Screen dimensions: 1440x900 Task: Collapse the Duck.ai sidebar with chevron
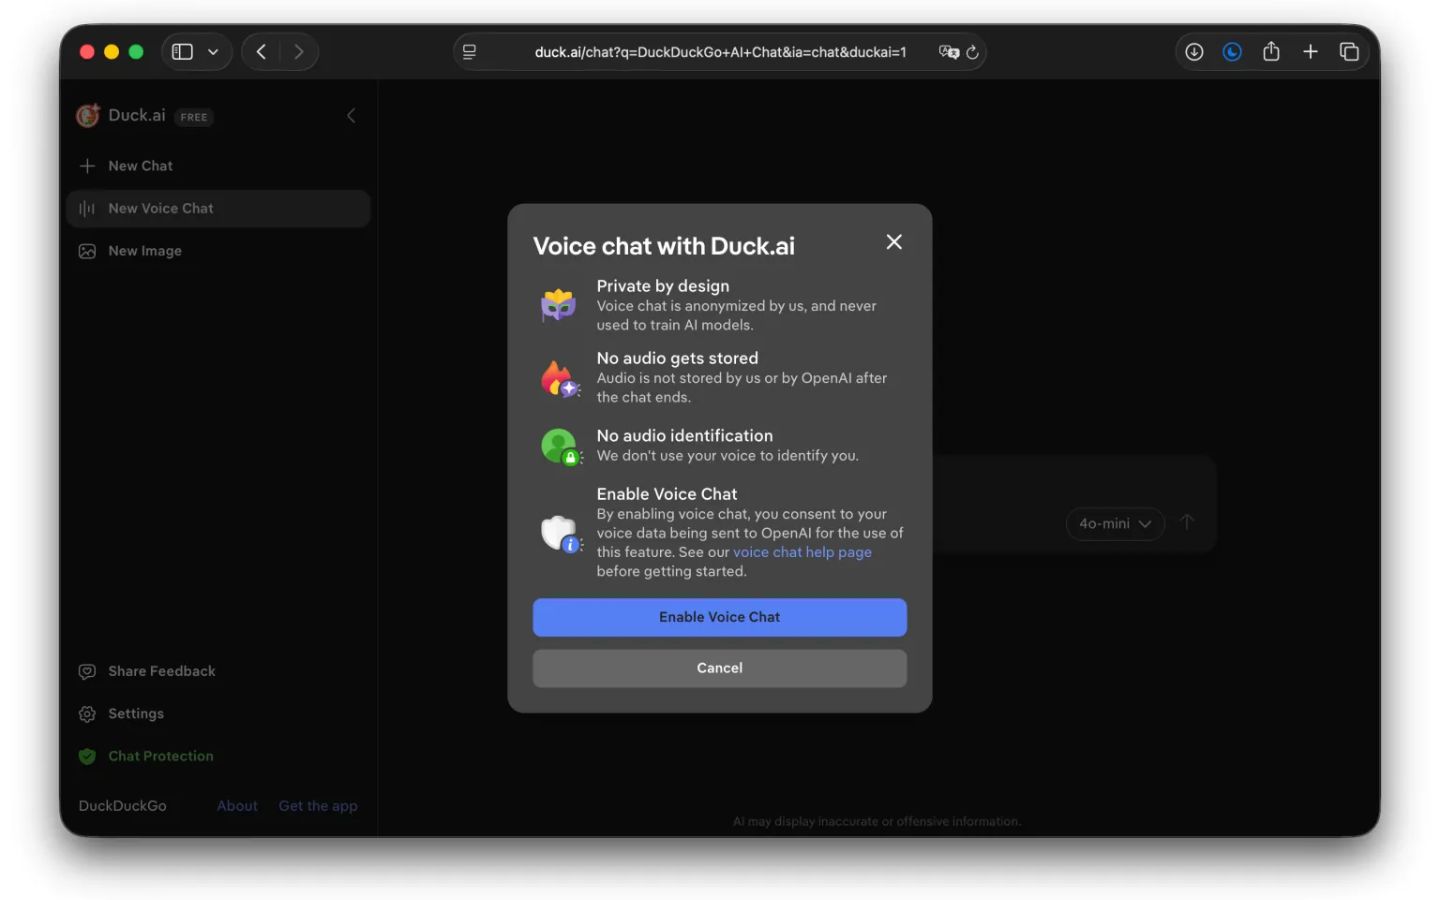tap(351, 116)
